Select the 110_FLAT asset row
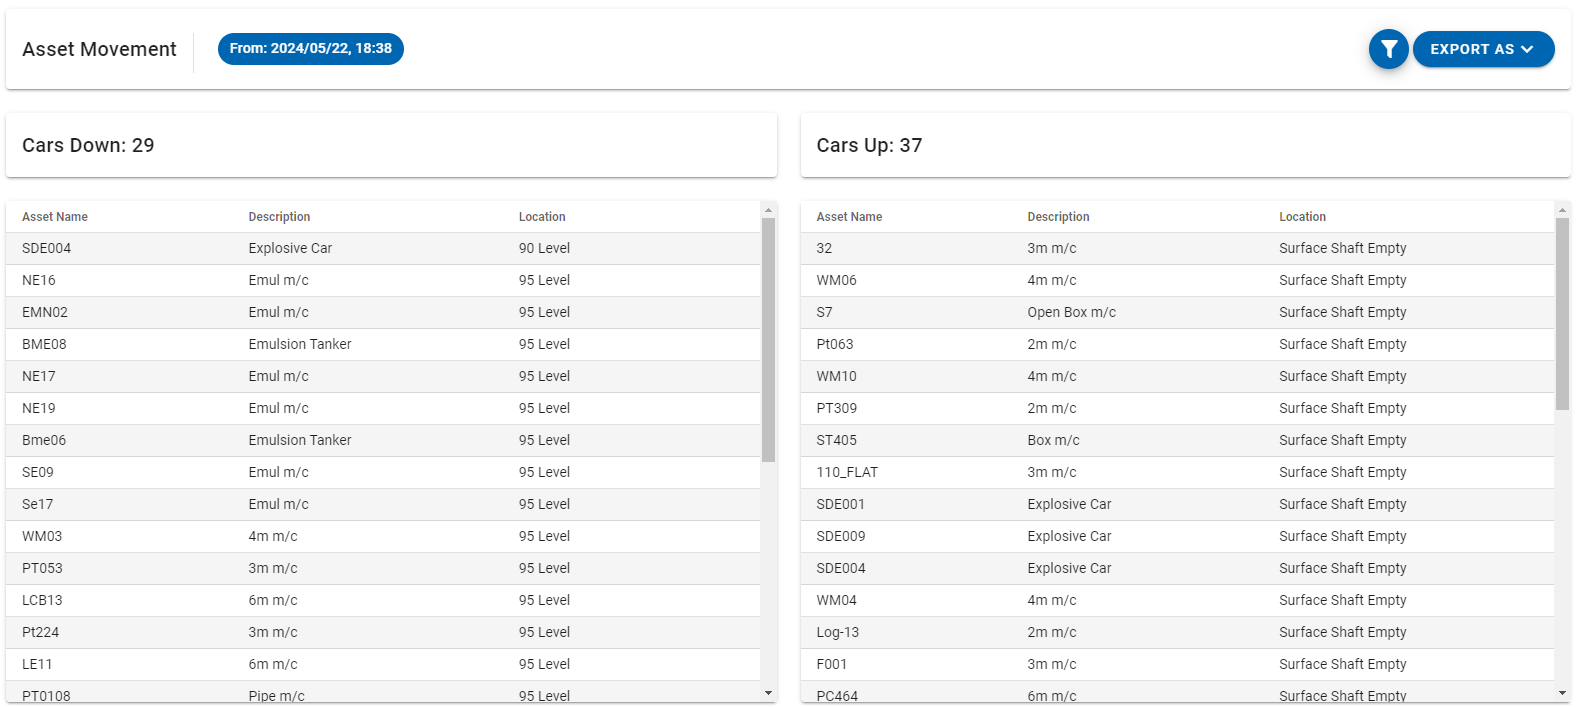 pos(847,472)
